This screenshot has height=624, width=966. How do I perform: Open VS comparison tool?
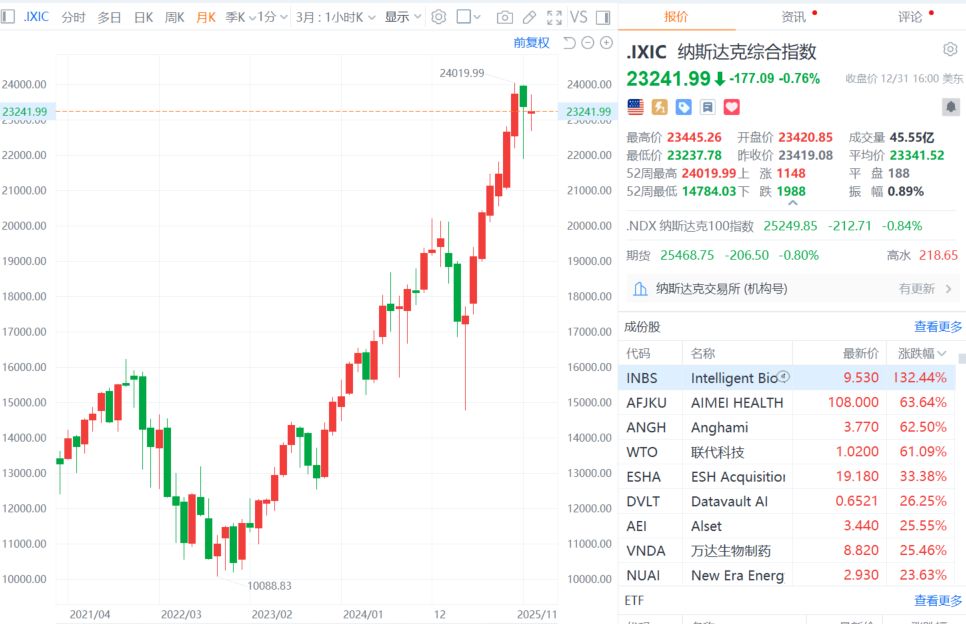(x=579, y=17)
